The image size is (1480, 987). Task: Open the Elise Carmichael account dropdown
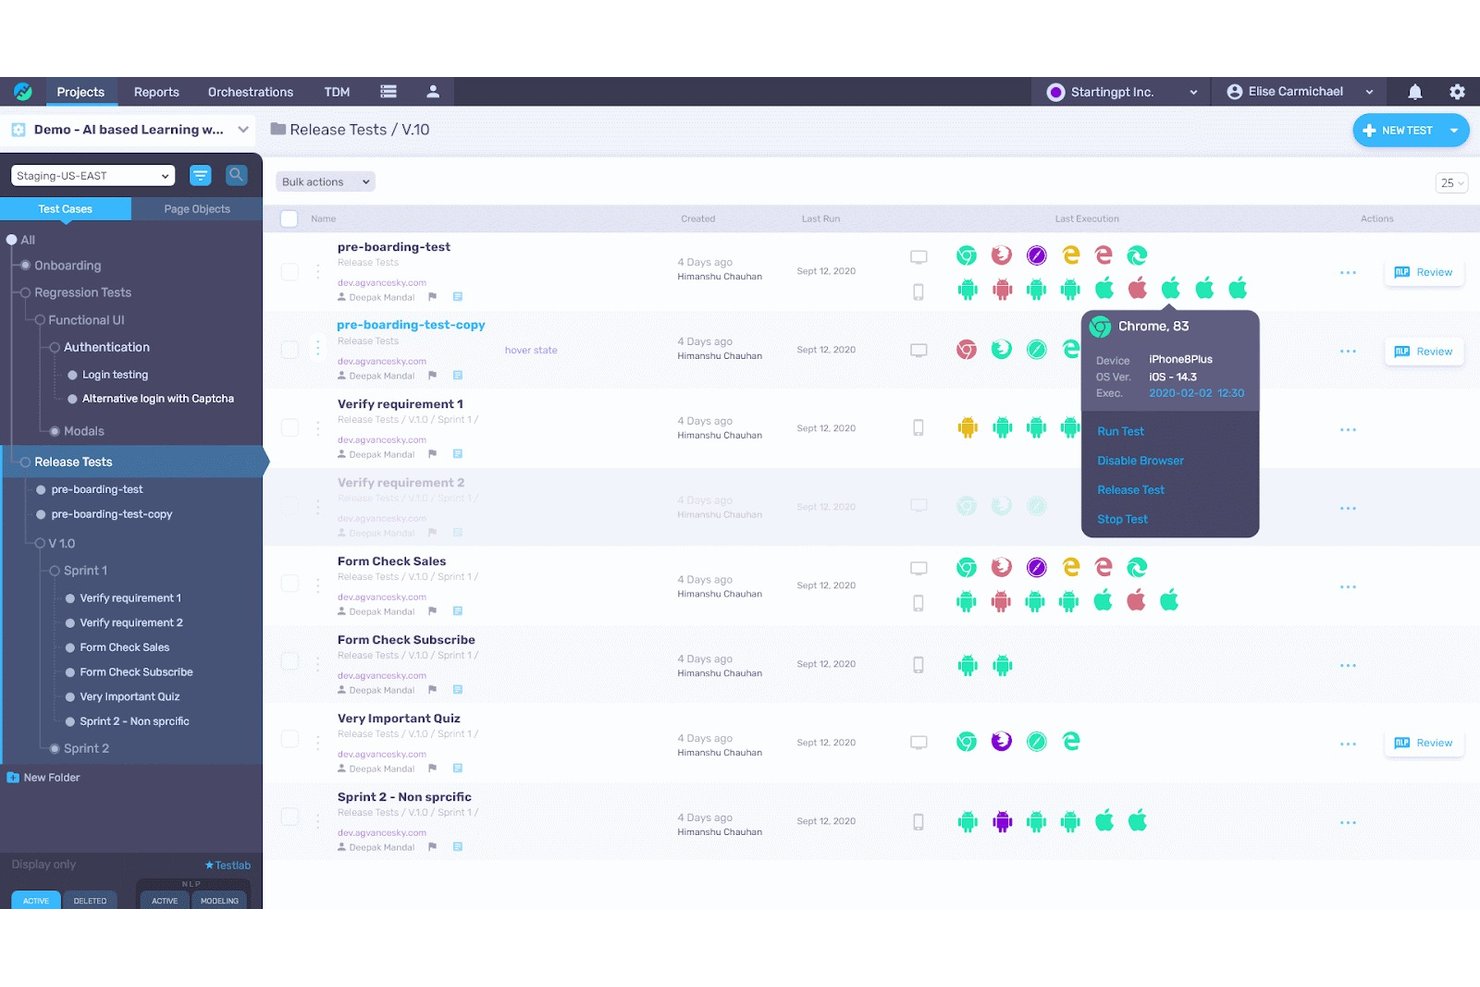point(1300,91)
